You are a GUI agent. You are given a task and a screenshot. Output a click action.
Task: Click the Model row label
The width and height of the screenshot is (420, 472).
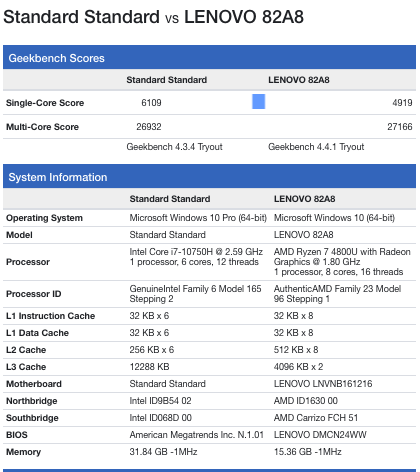19,235
